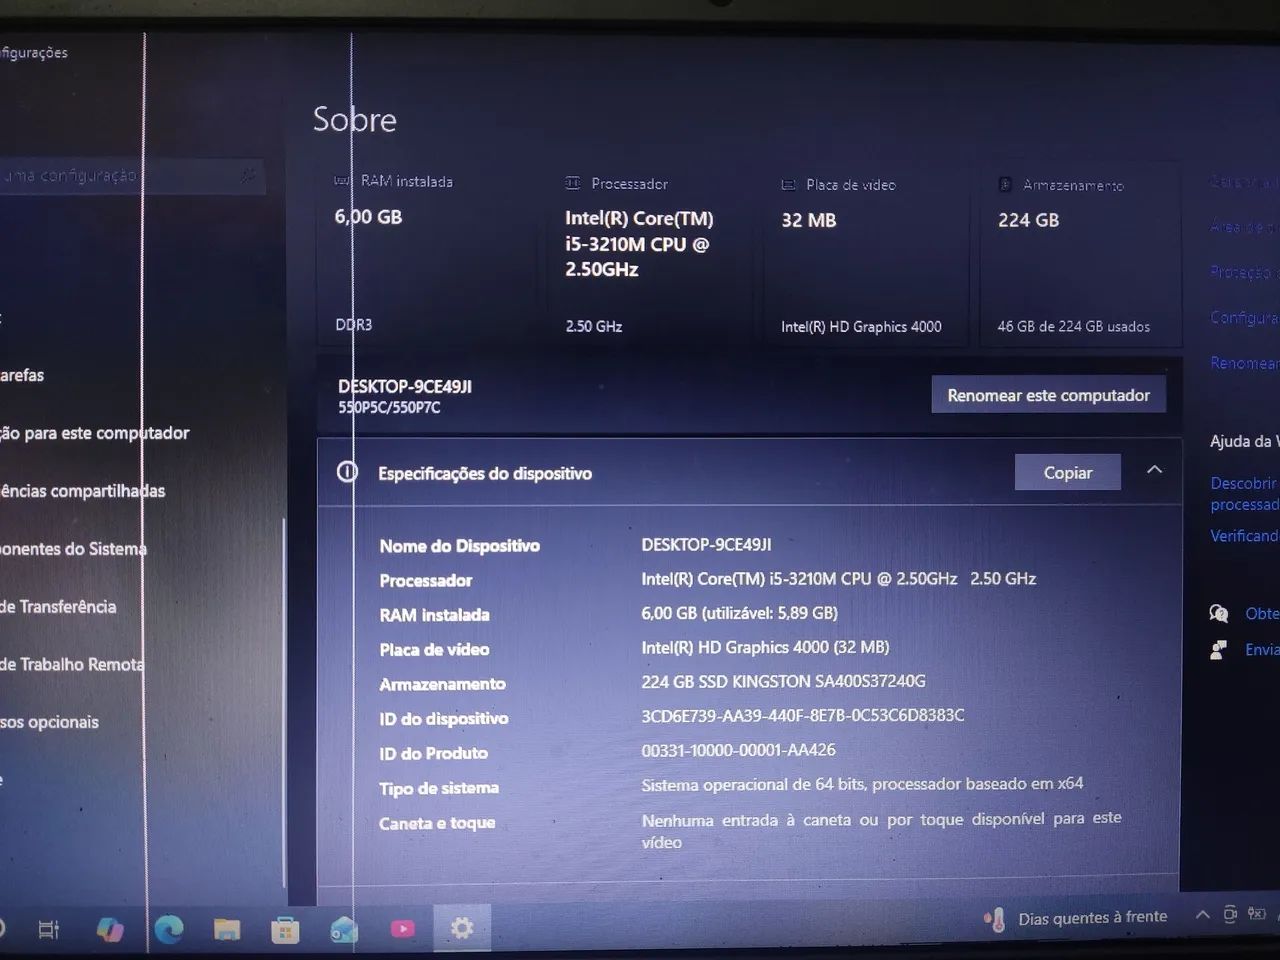Select 'ências compartilhadas' sidebar item

(83, 491)
